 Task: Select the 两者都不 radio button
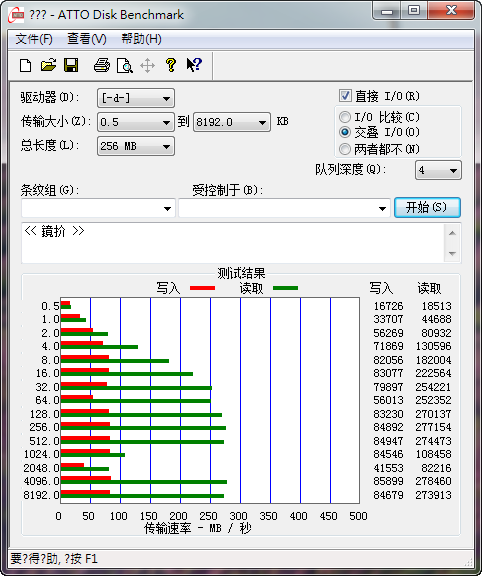345,149
